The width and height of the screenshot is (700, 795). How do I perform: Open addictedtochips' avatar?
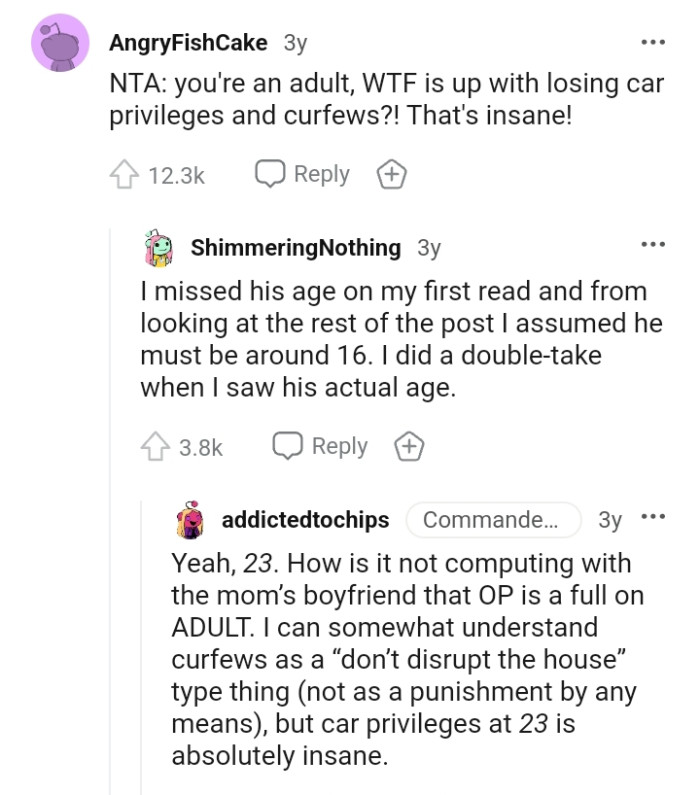click(x=190, y=521)
